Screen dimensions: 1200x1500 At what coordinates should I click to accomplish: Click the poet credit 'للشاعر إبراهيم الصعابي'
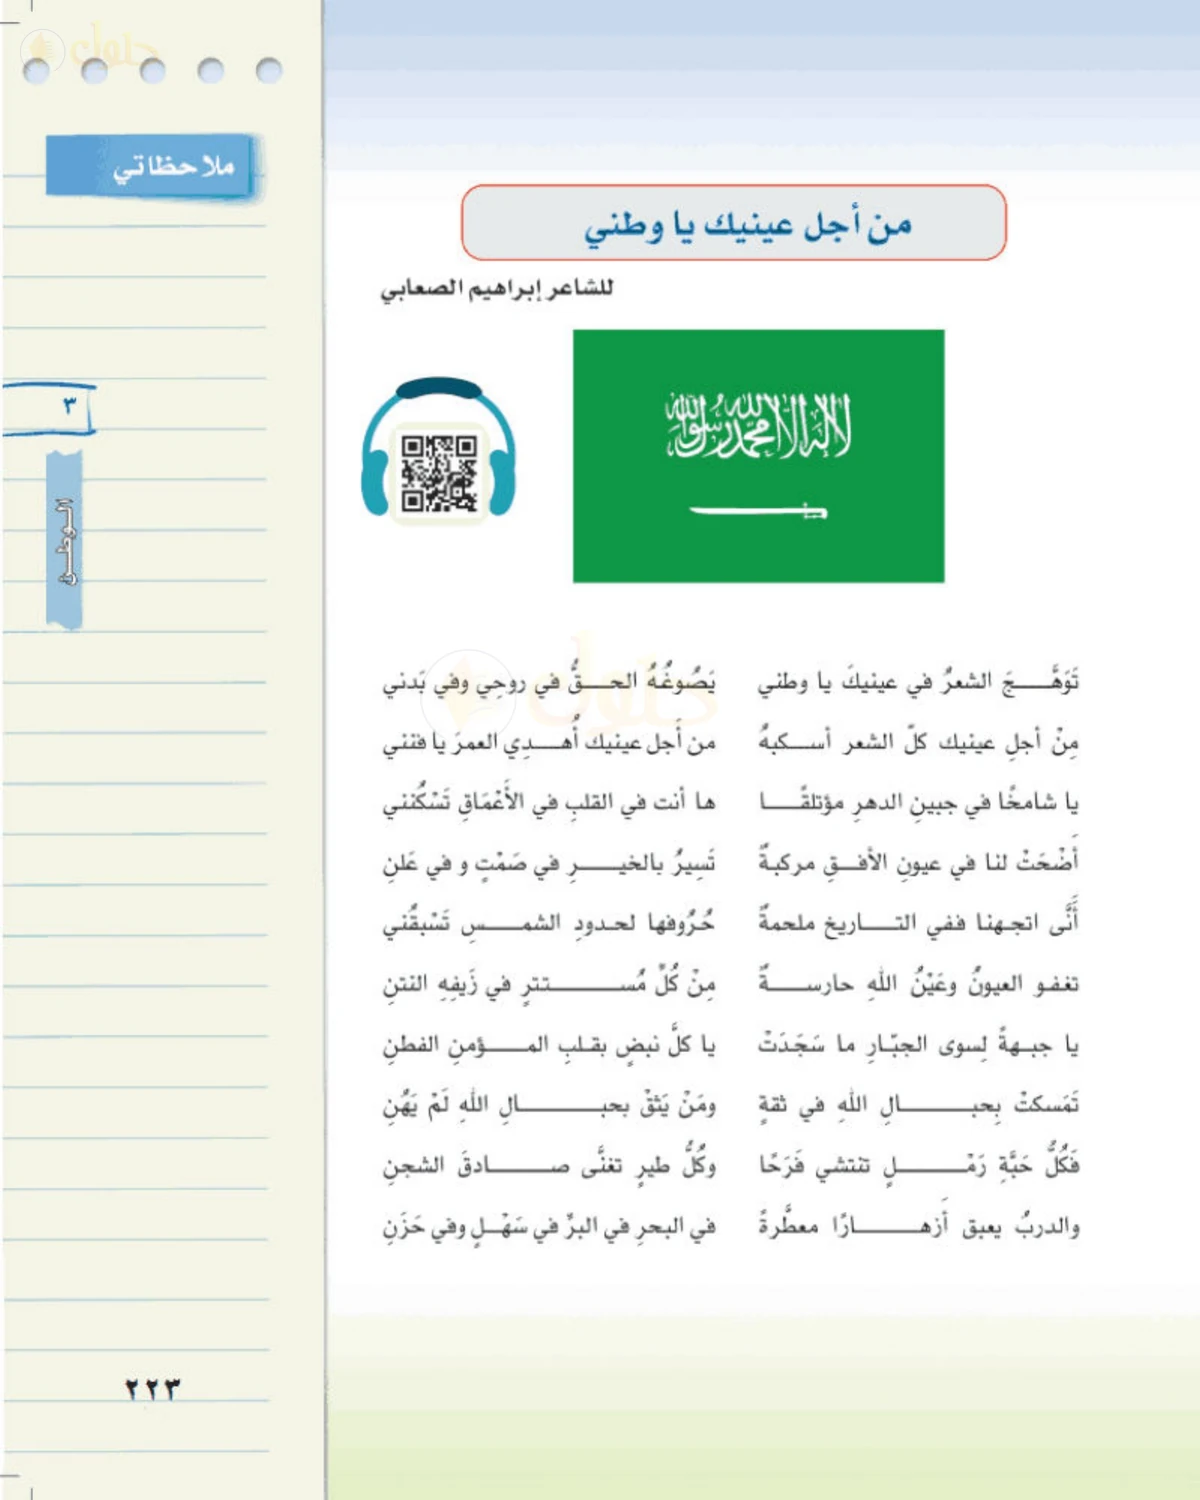tap(496, 289)
